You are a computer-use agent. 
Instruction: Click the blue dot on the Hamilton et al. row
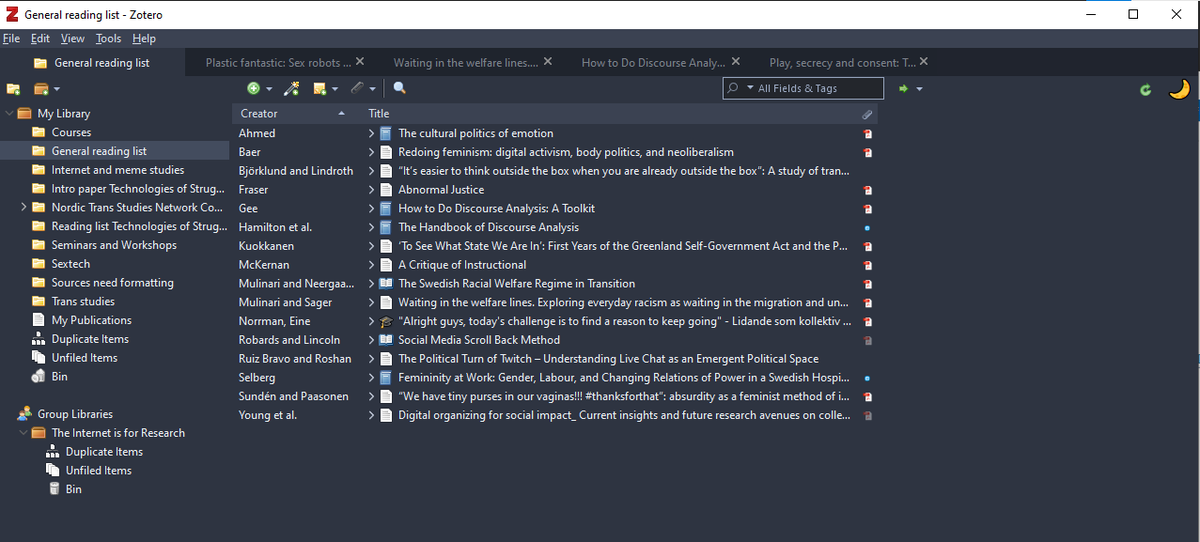point(867,228)
